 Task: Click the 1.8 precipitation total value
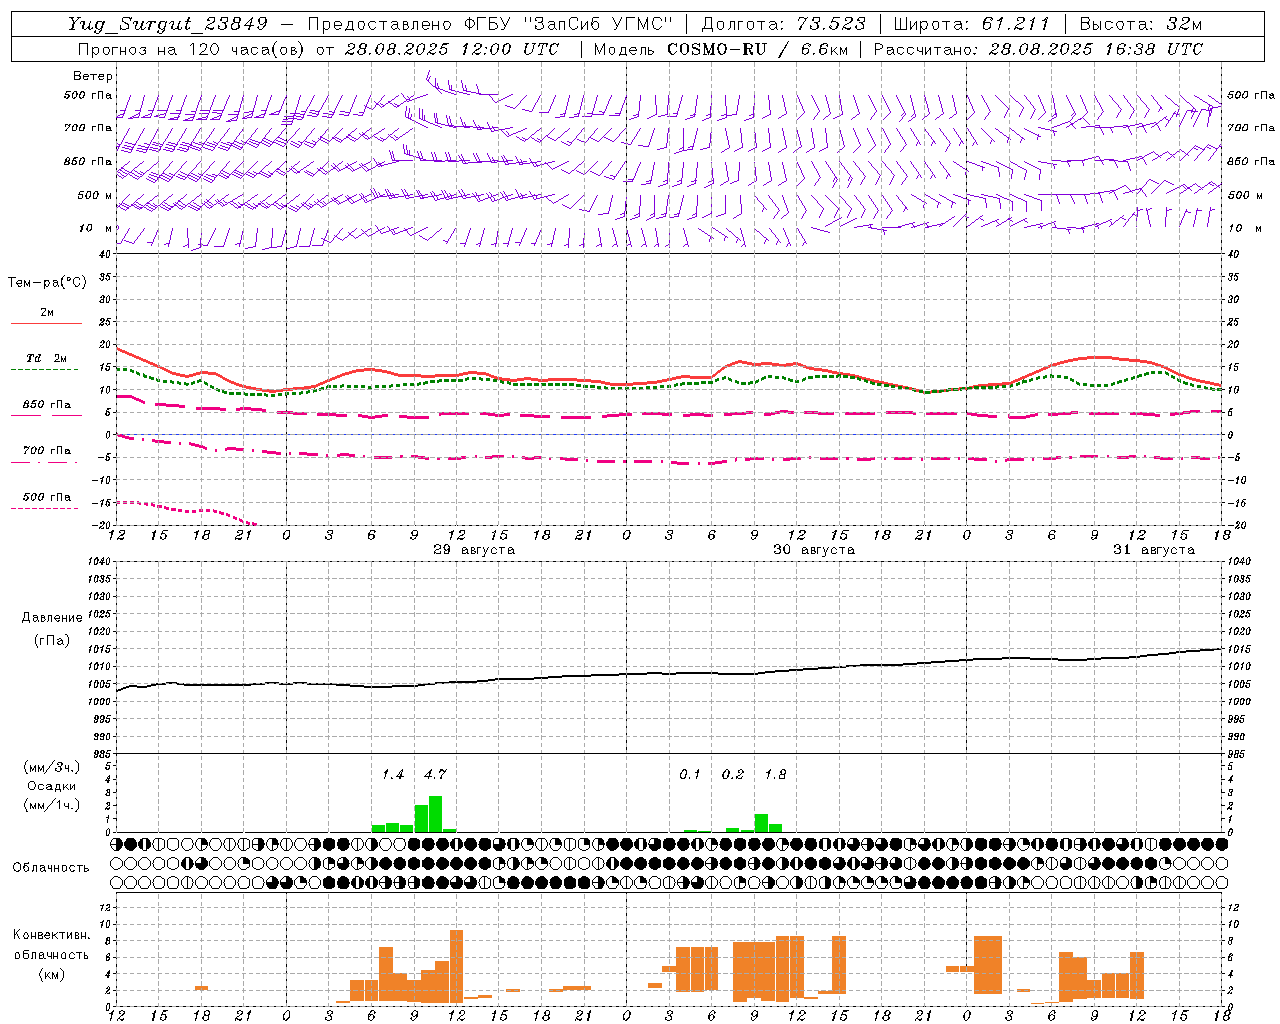pyautogui.click(x=775, y=774)
